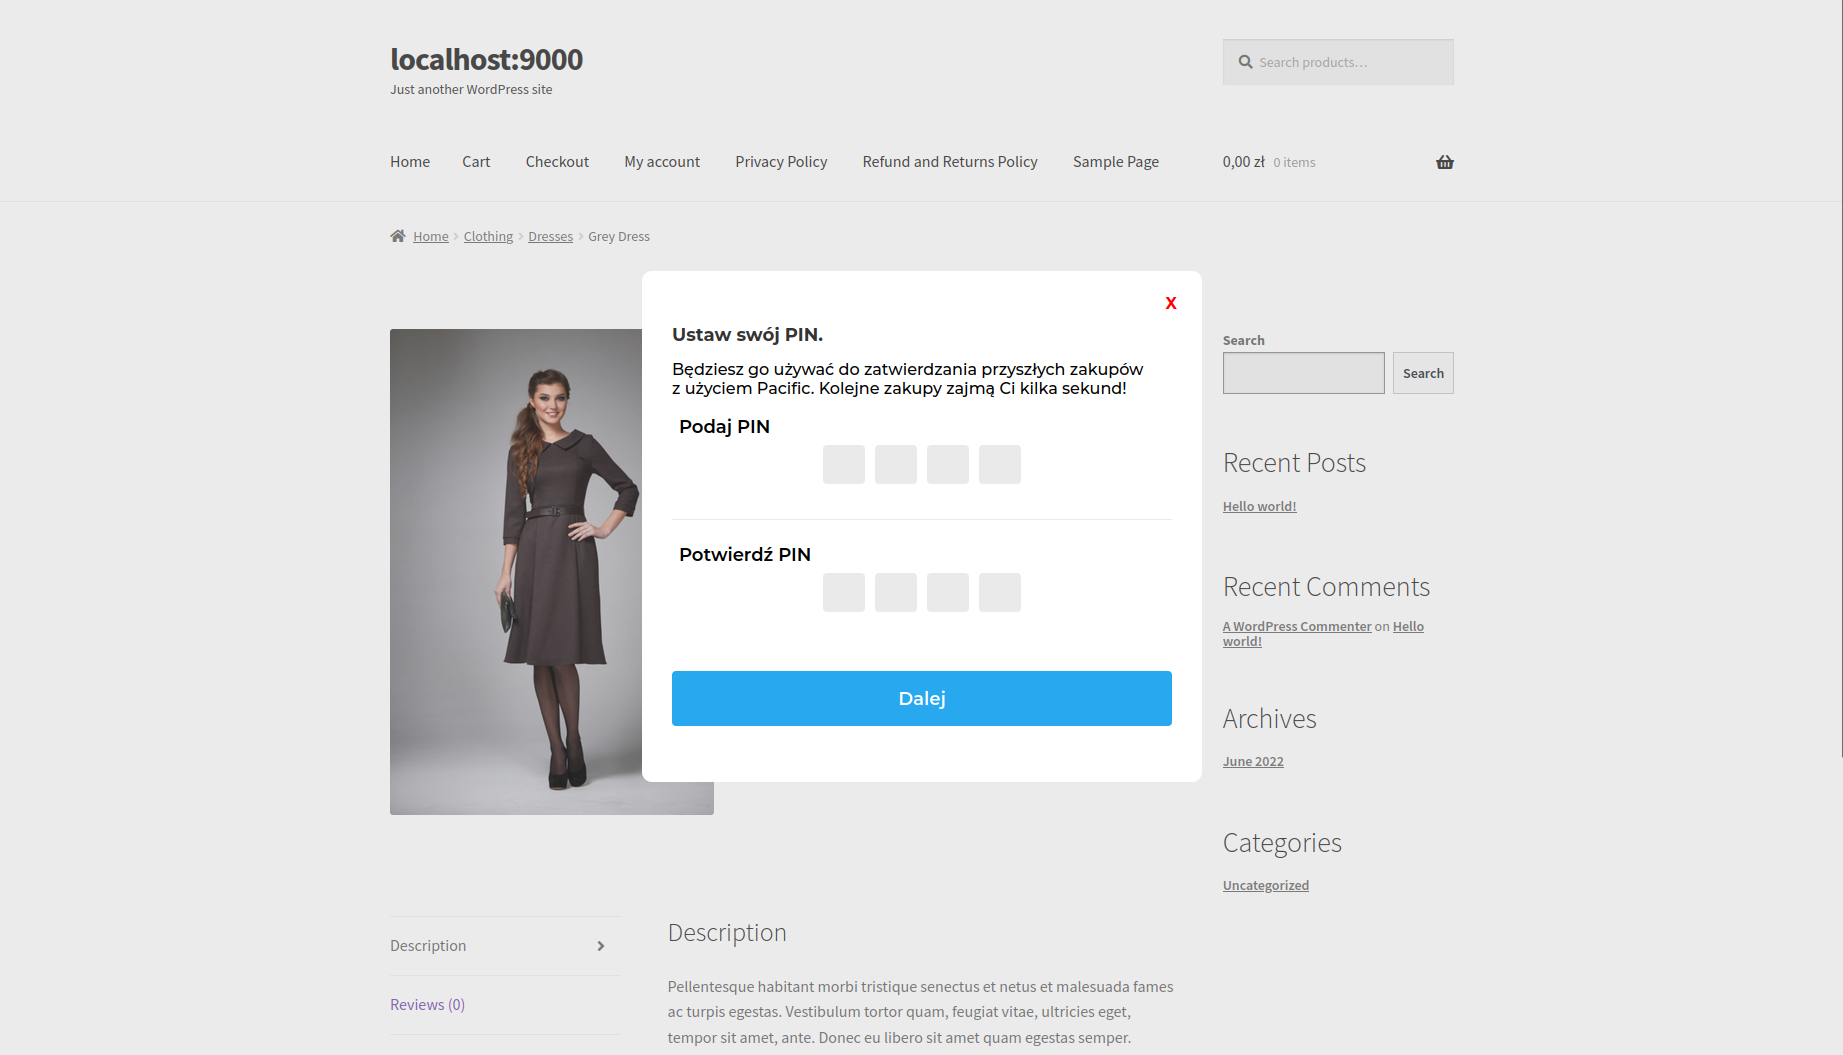Open the My account menu item
This screenshot has width=1843, height=1055.
pos(662,162)
